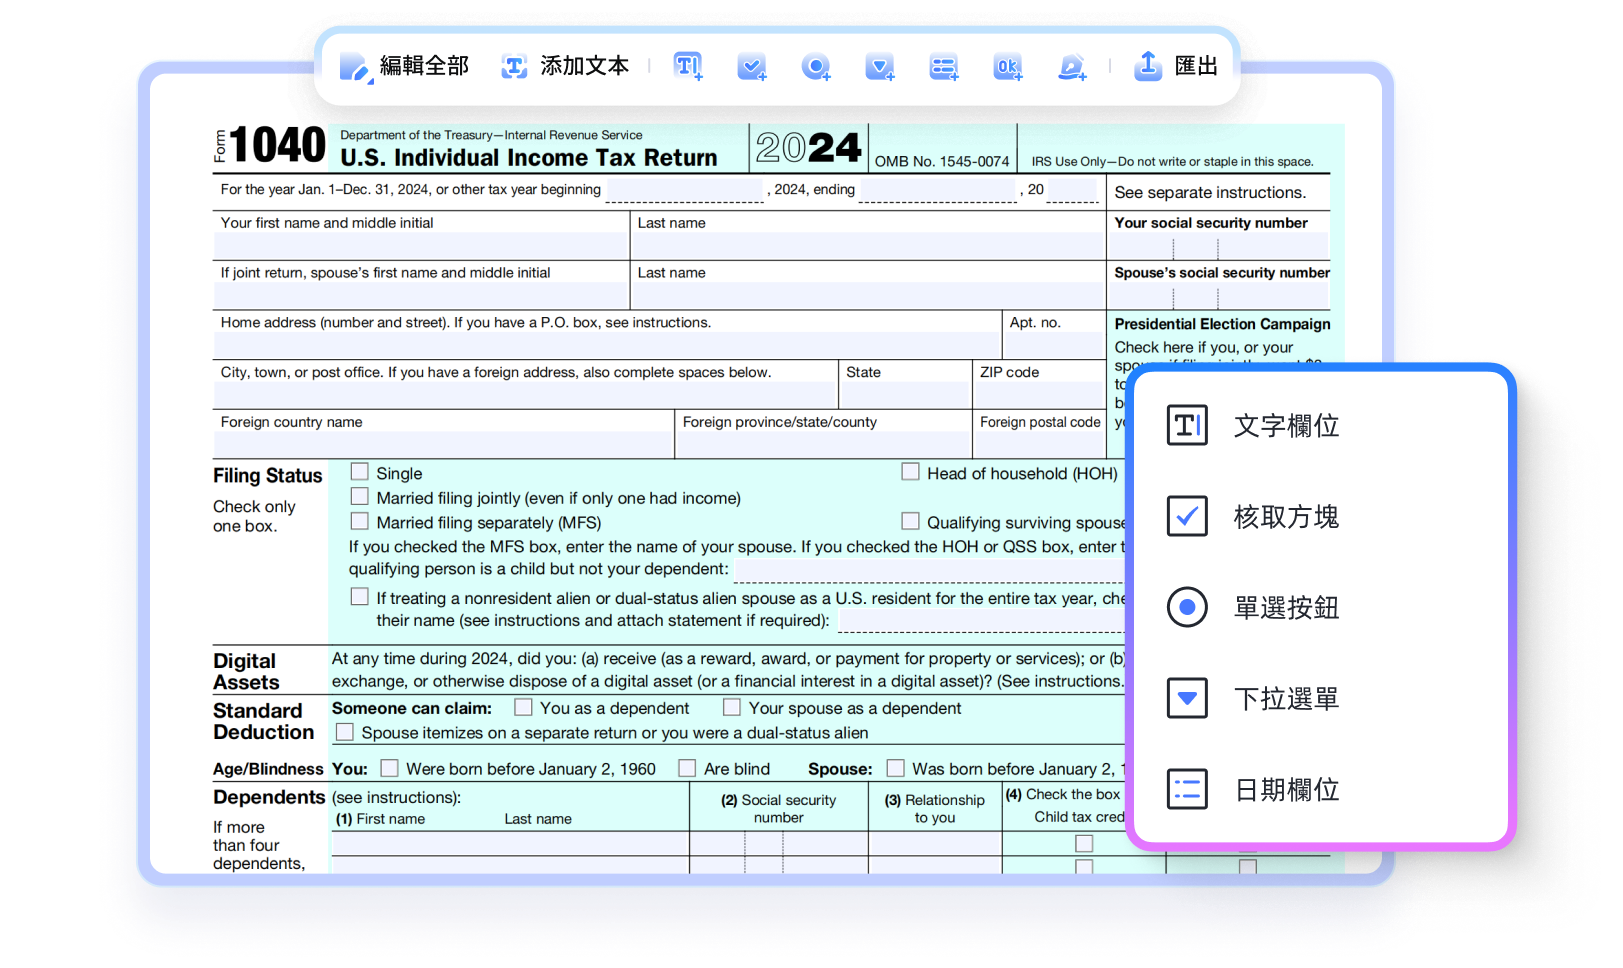Check Qualifying surviving spouse box
The height and width of the screenshot is (968, 1623).
click(910, 521)
